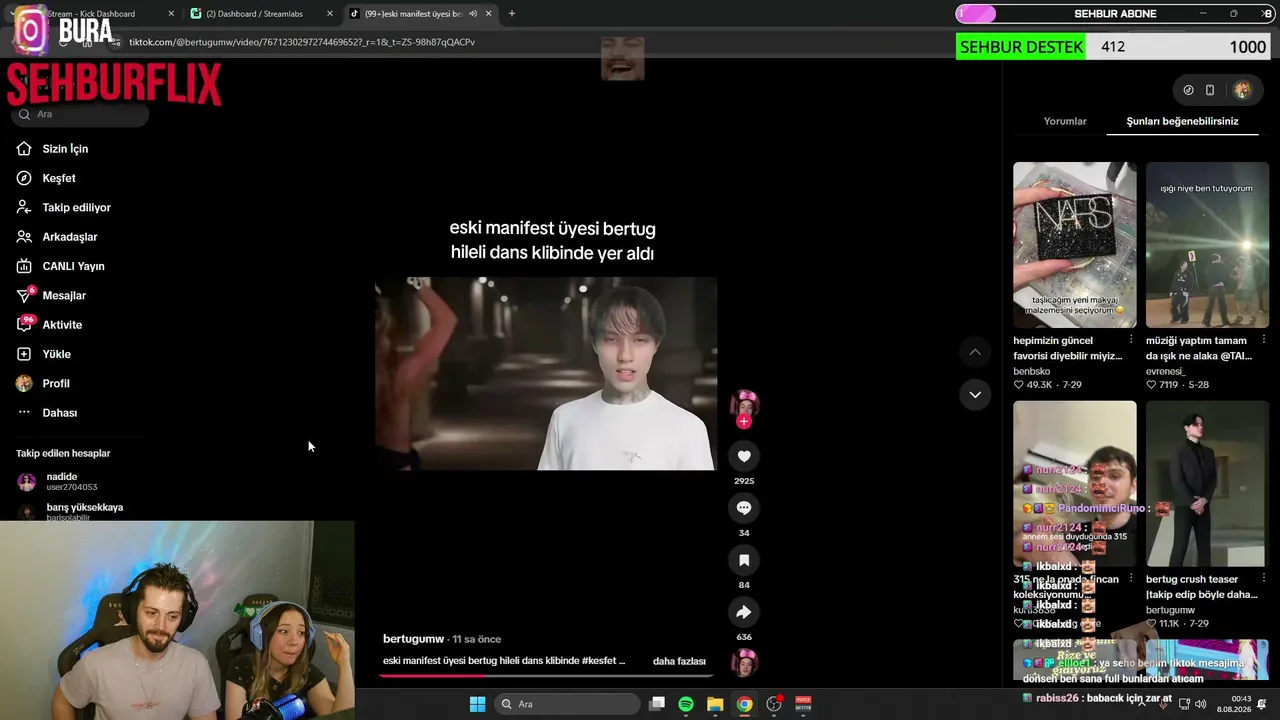This screenshot has width=1280, height=720.
Task: Open the Voicemeeter app on the taskbar
Action: [x=803, y=704]
